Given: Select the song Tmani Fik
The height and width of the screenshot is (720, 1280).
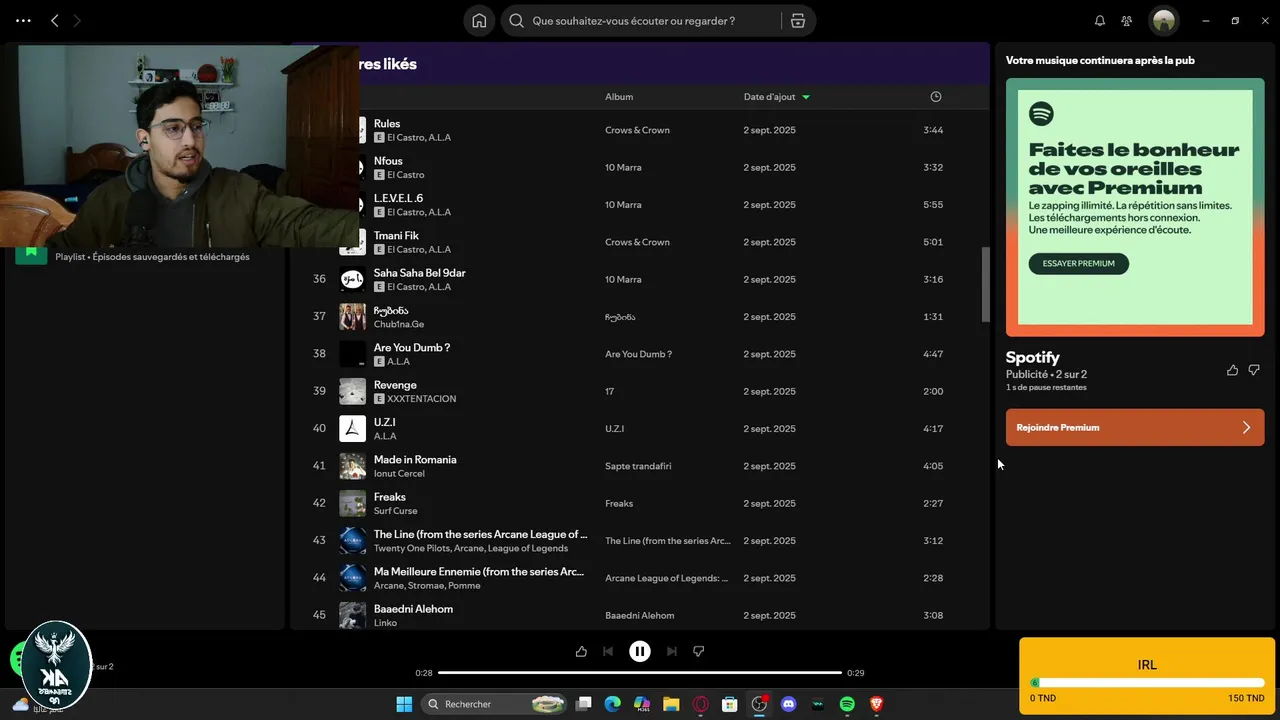Looking at the screenshot, I should pos(396,236).
